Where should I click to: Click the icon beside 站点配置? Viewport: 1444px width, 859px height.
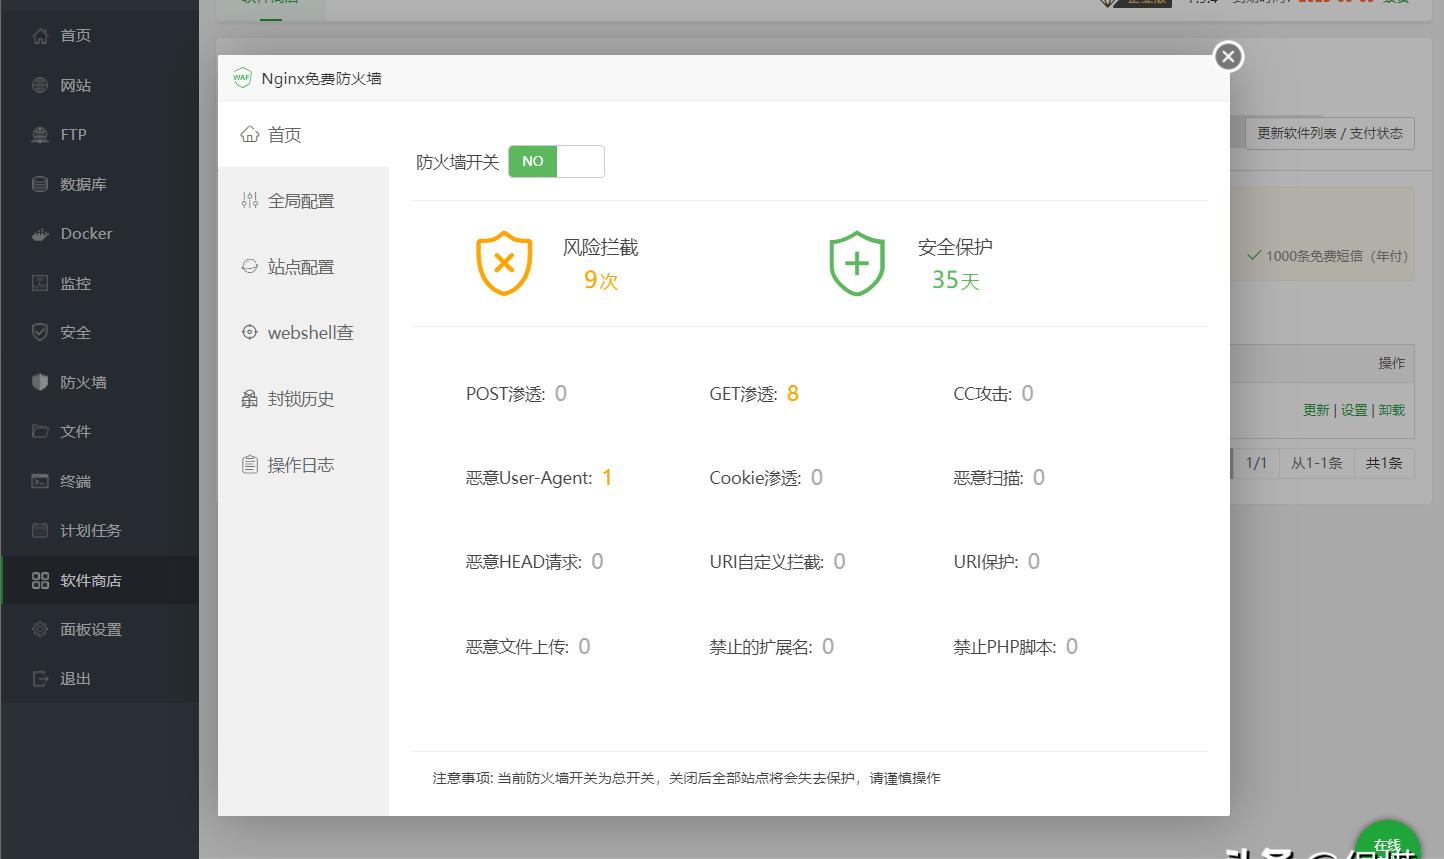(x=250, y=266)
